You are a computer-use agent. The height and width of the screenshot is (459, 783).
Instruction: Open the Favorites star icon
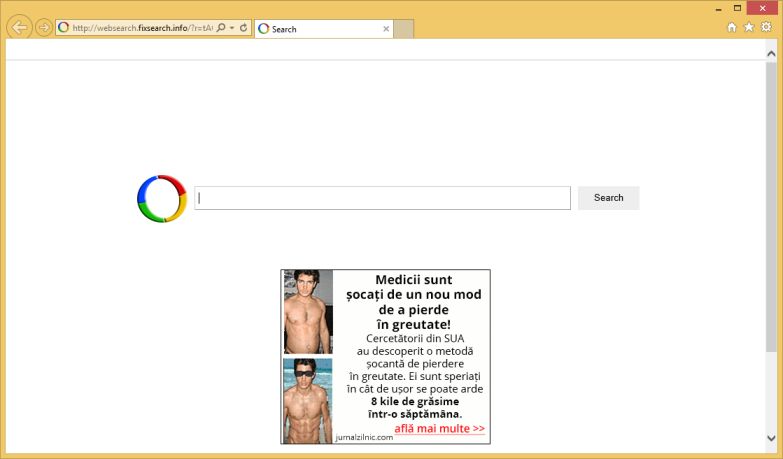(749, 27)
